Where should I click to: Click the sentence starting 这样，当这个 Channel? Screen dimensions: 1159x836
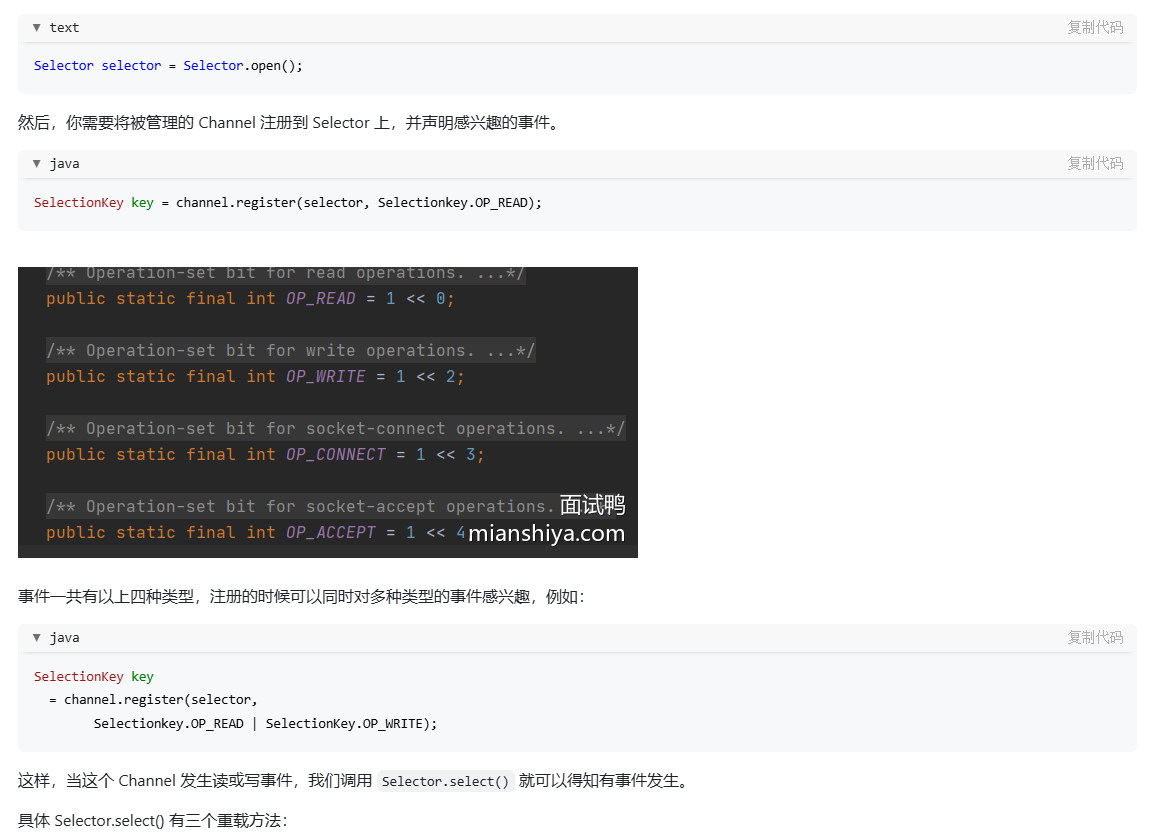coord(356,781)
